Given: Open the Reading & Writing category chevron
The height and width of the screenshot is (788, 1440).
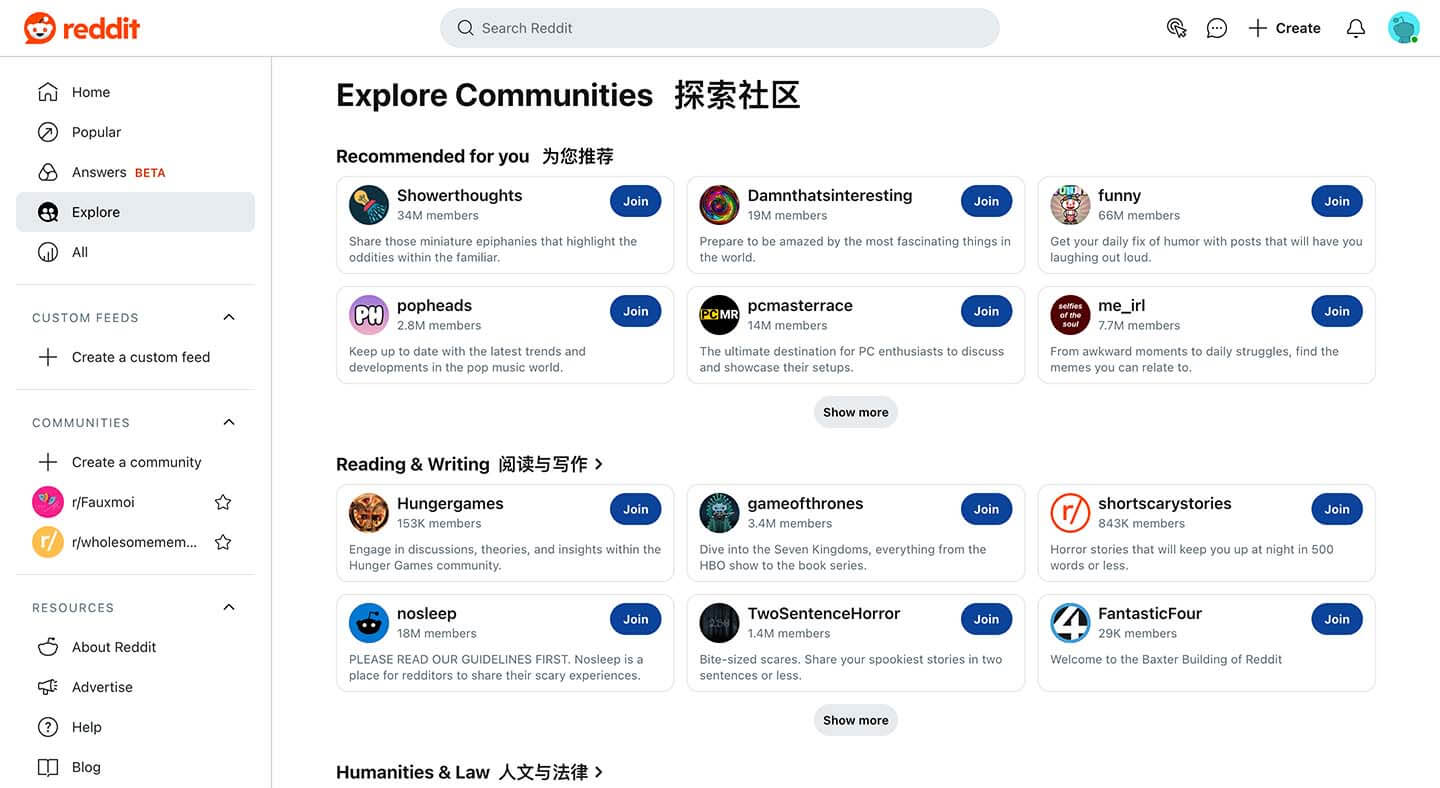Looking at the screenshot, I should click(599, 464).
